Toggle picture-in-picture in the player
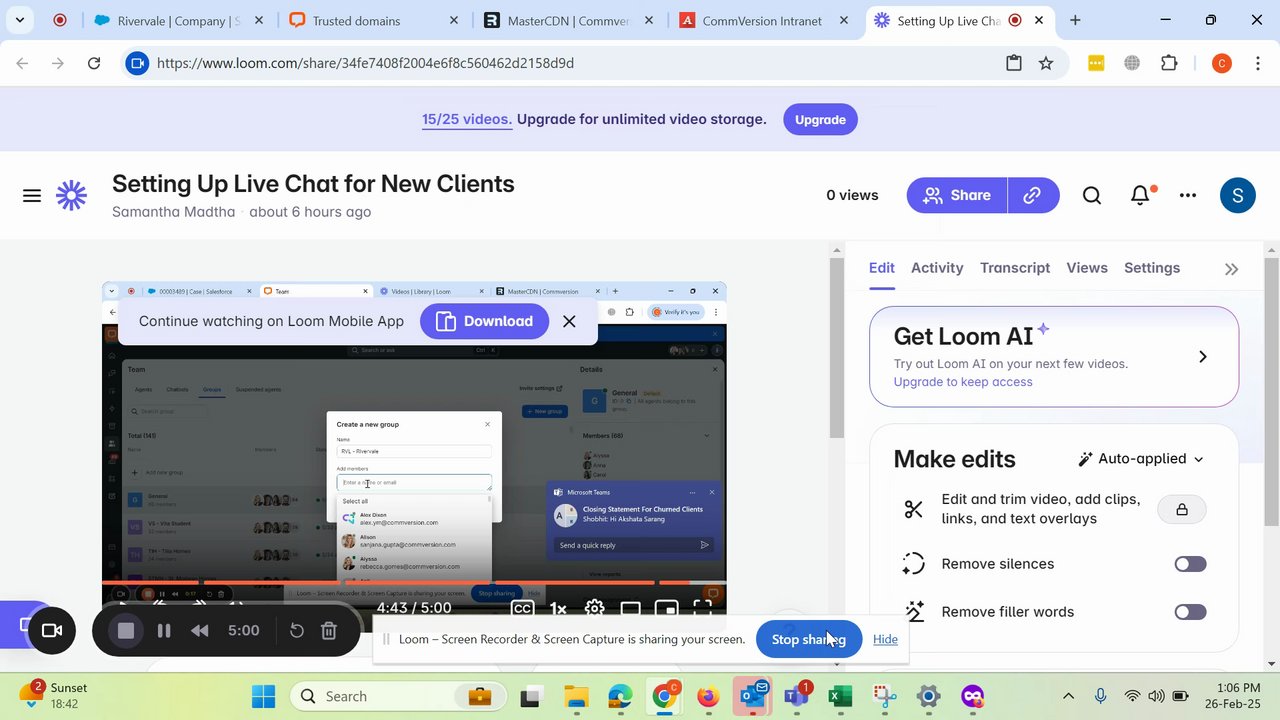The height and width of the screenshot is (720, 1280). pyautogui.click(x=666, y=608)
